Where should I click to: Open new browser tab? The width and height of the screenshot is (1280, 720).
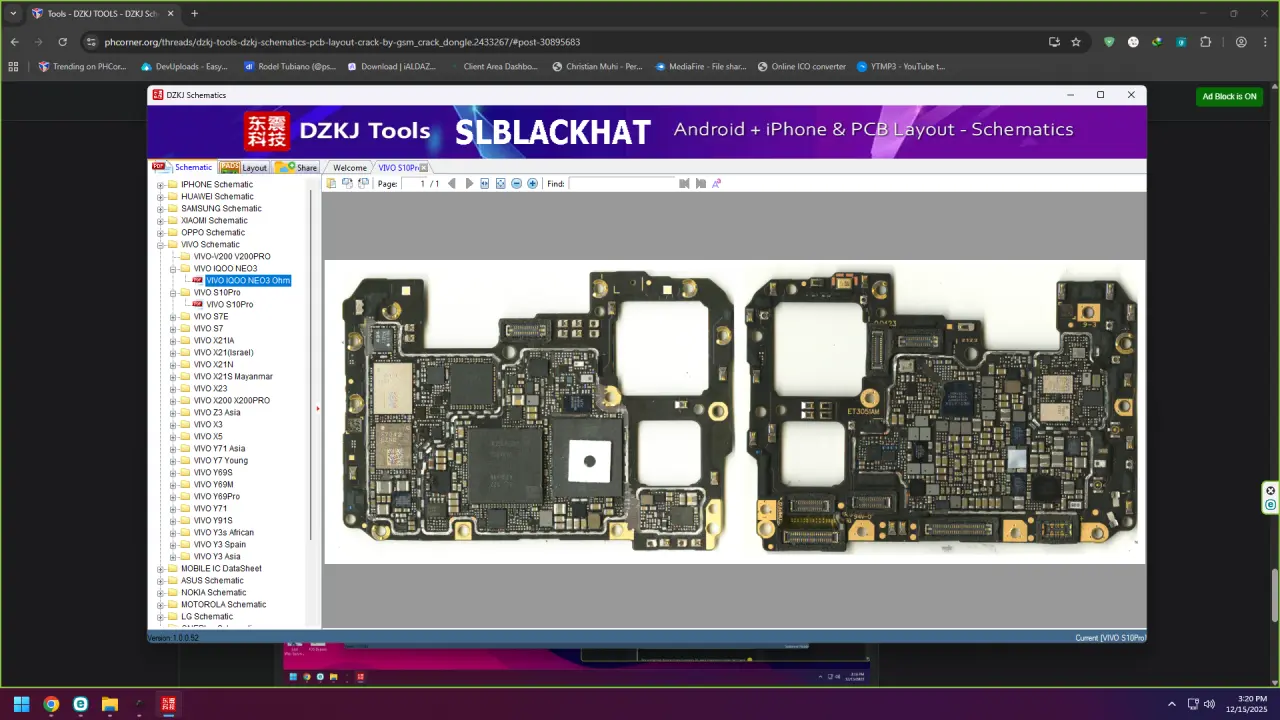tap(194, 14)
